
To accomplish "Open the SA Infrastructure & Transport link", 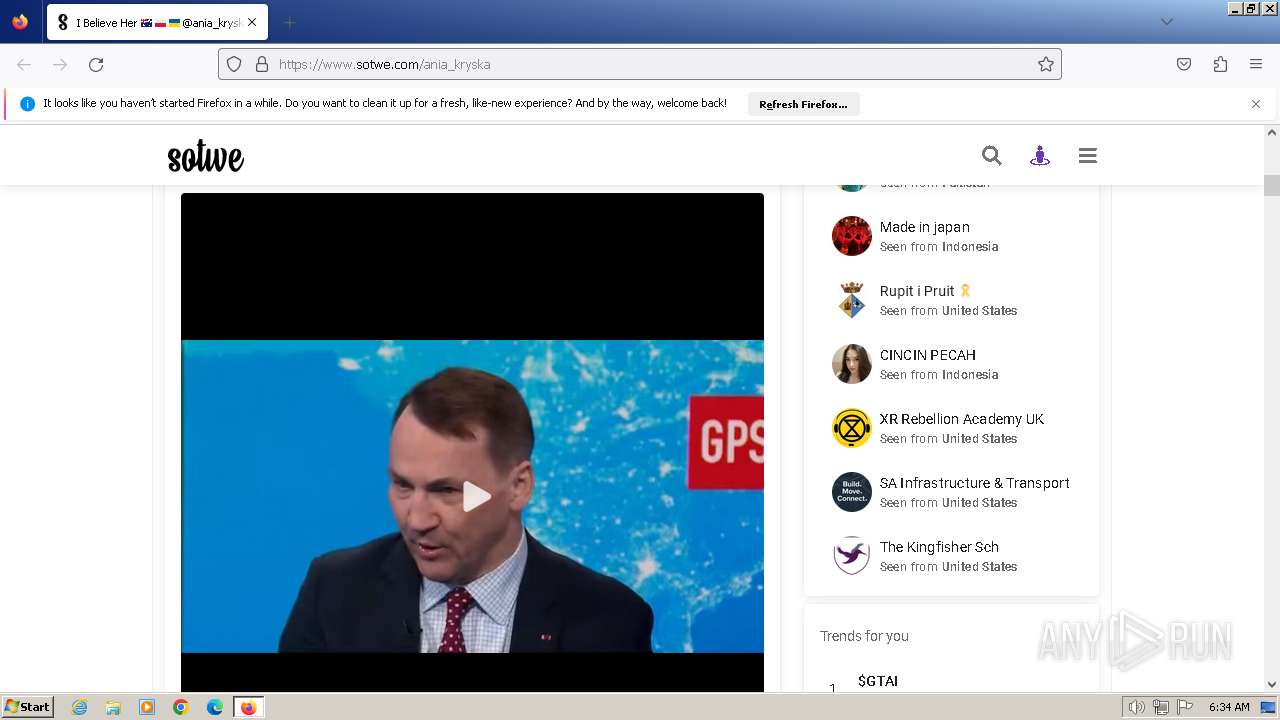I will (975, 483).
